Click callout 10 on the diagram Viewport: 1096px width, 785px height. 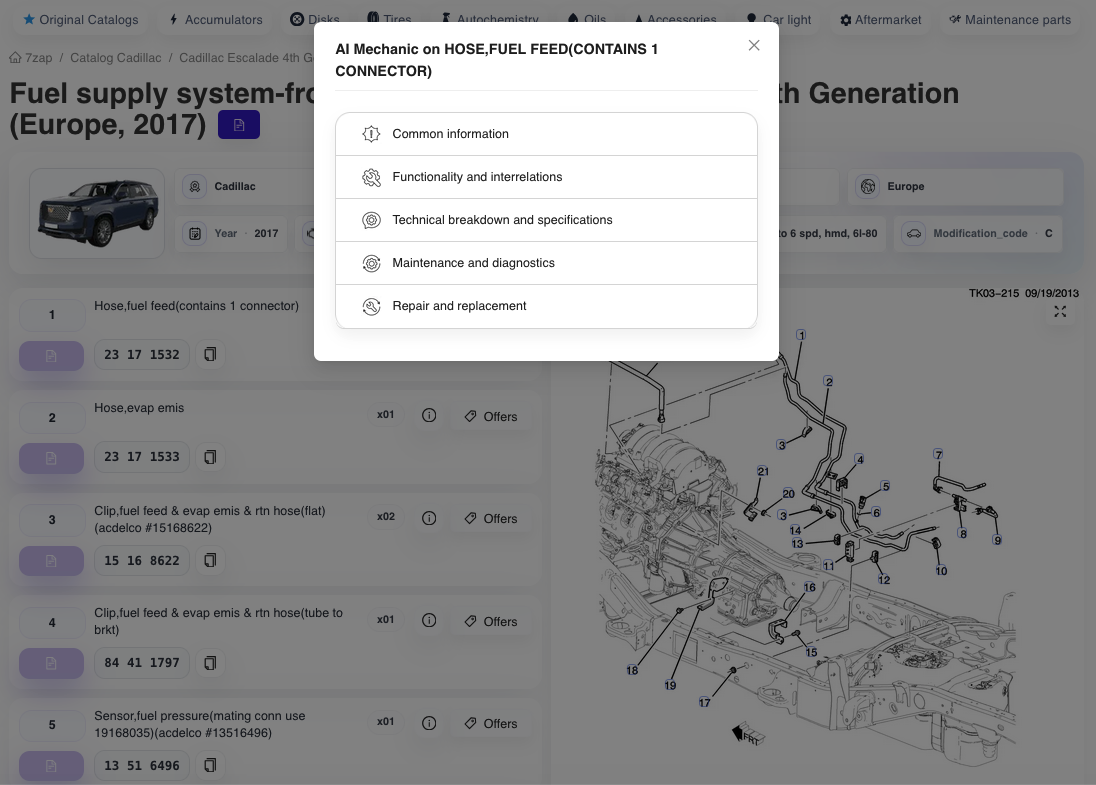pos(942,571)
